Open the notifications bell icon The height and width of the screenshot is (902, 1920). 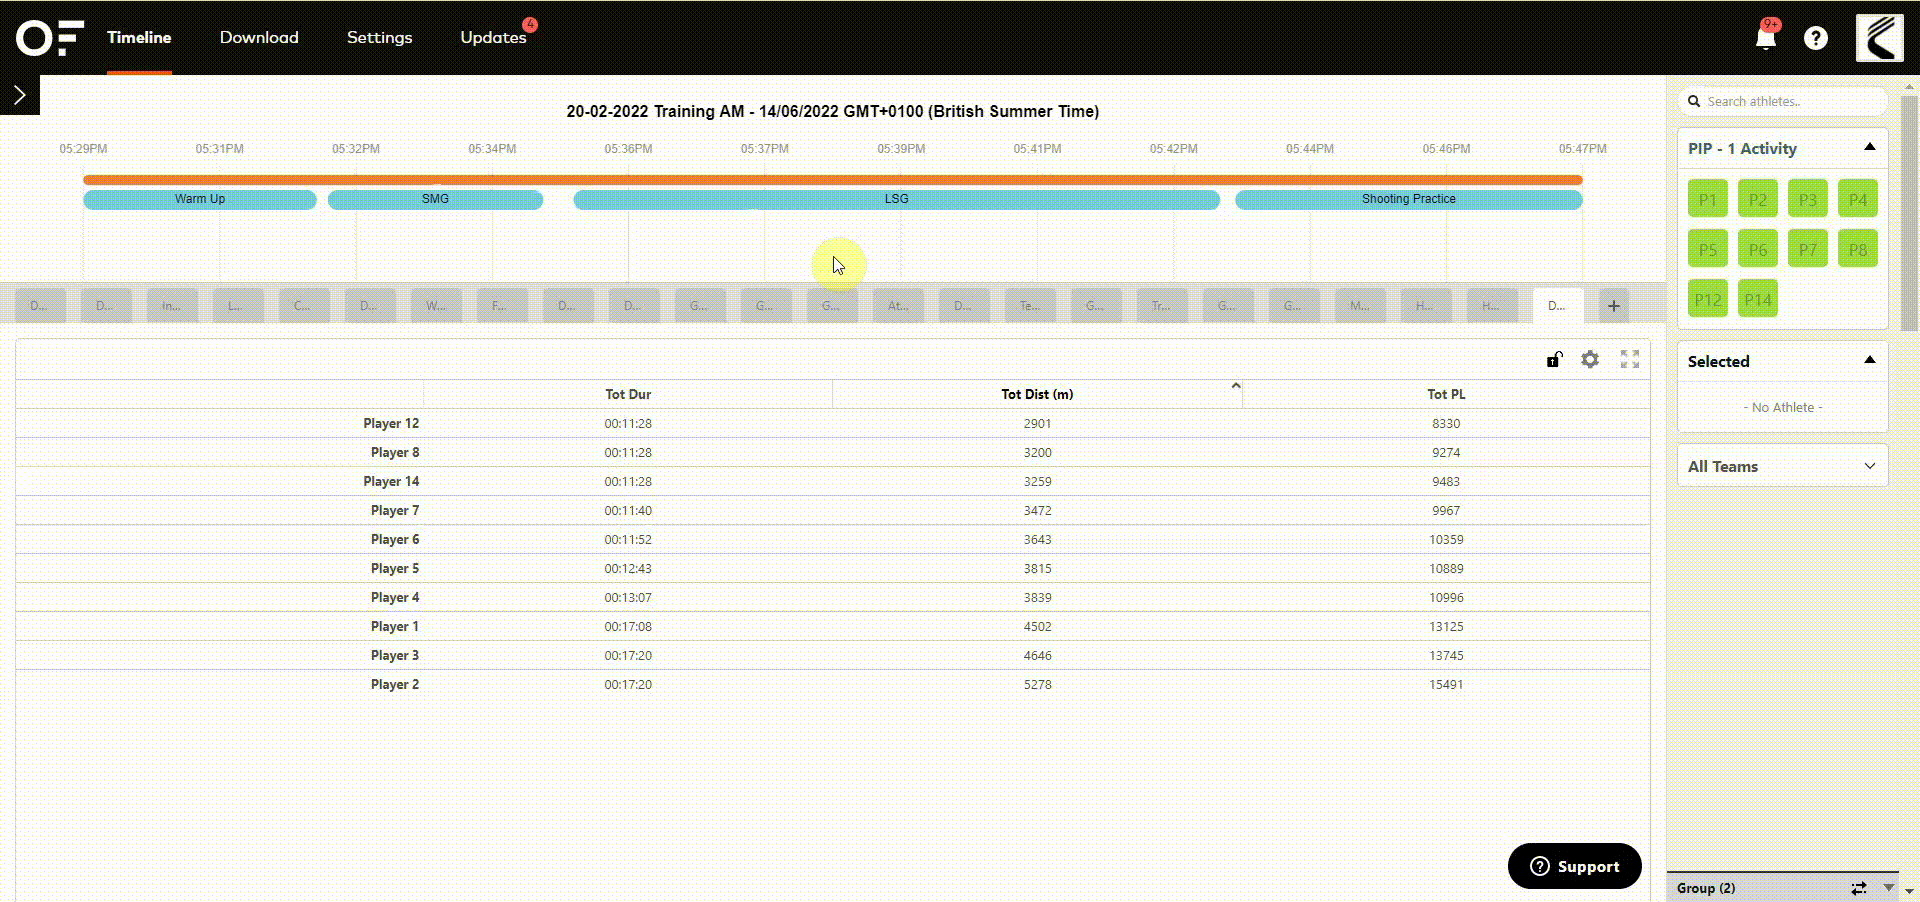(1764, 38)
